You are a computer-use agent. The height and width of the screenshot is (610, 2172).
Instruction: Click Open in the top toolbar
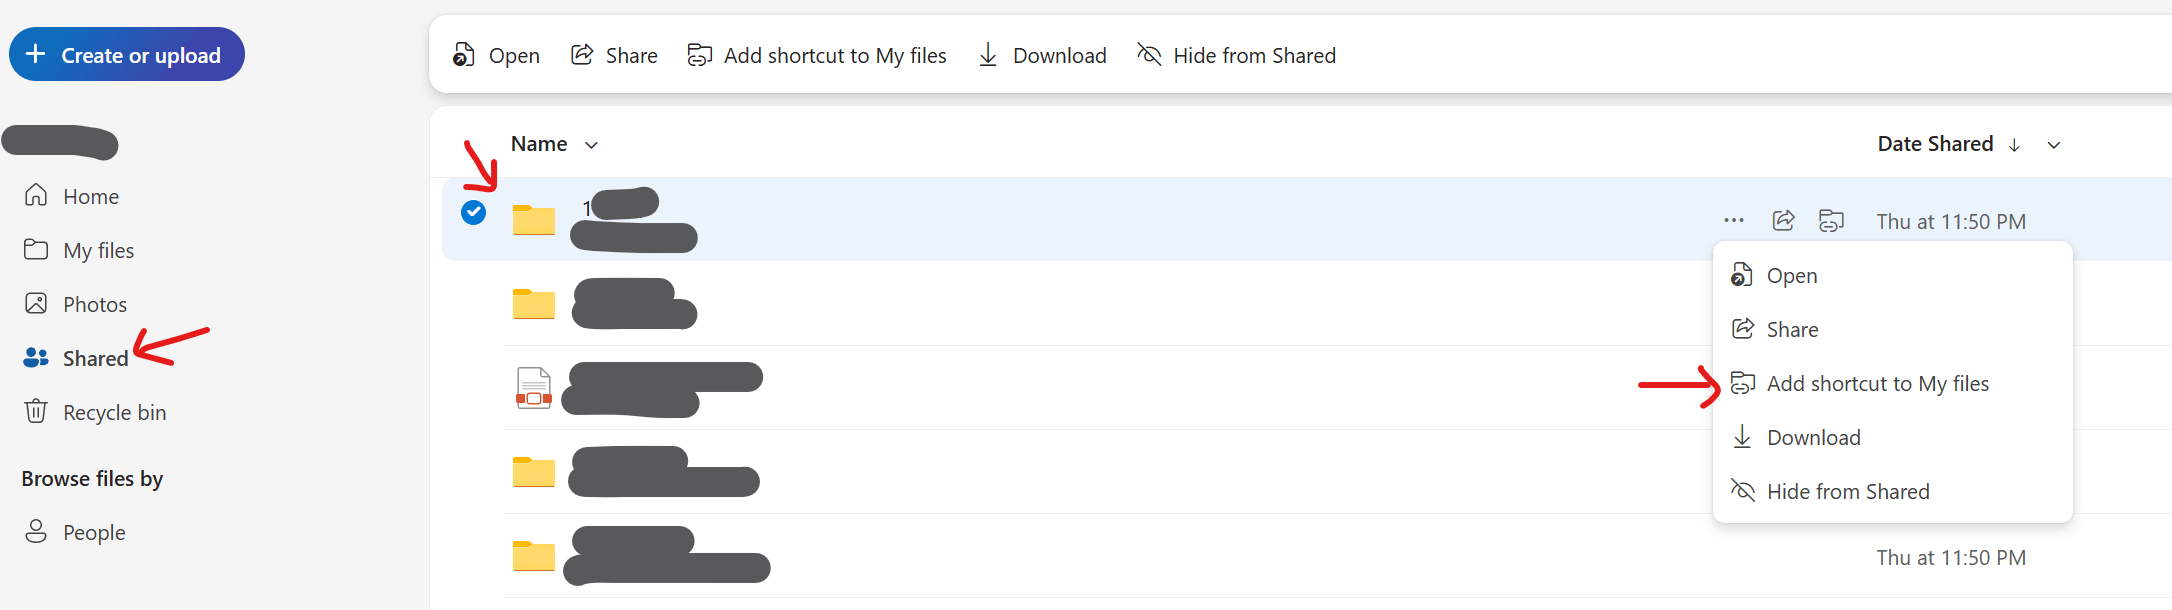click(x=496, y=56)
